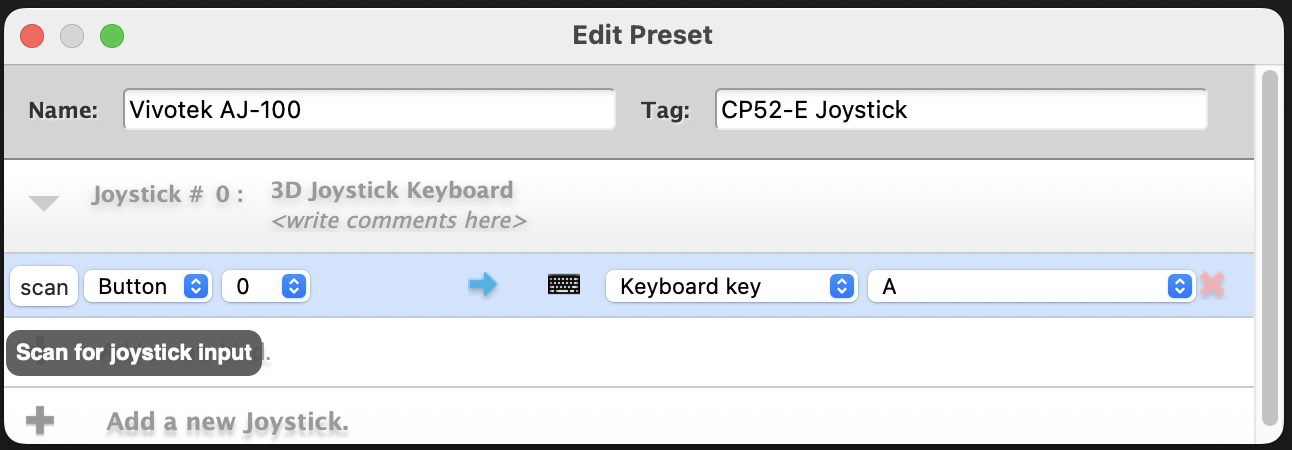The width and height of the screenshot is (1292, 450).
Task: Open the Keyboard key action dropdown
Action: 732,287
